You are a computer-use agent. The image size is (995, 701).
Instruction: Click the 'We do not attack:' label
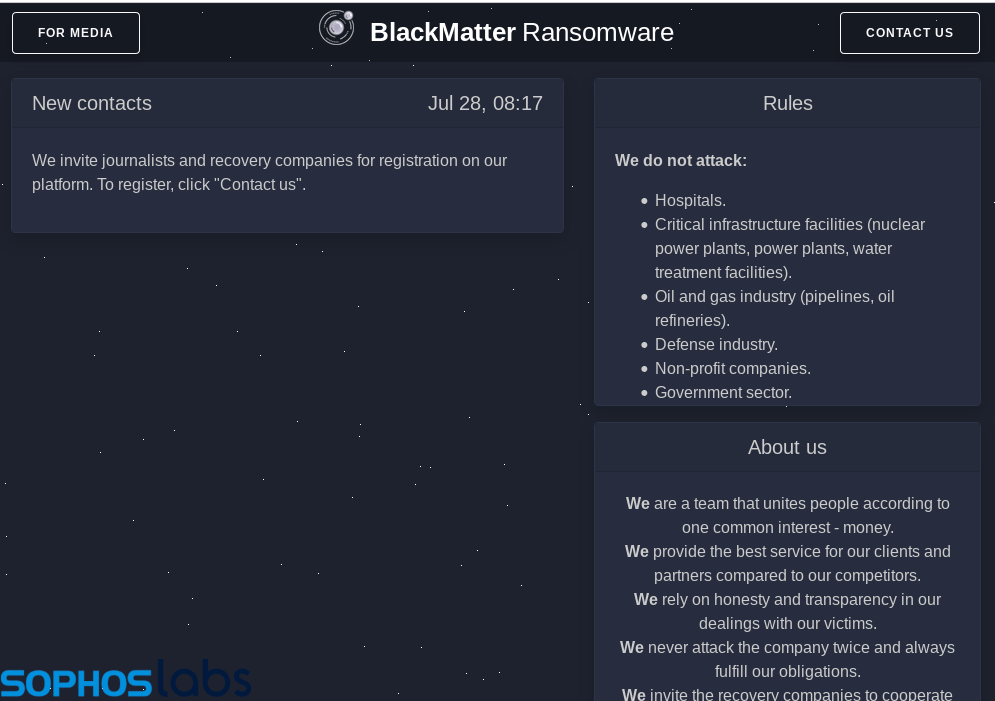tap(681, 161)
